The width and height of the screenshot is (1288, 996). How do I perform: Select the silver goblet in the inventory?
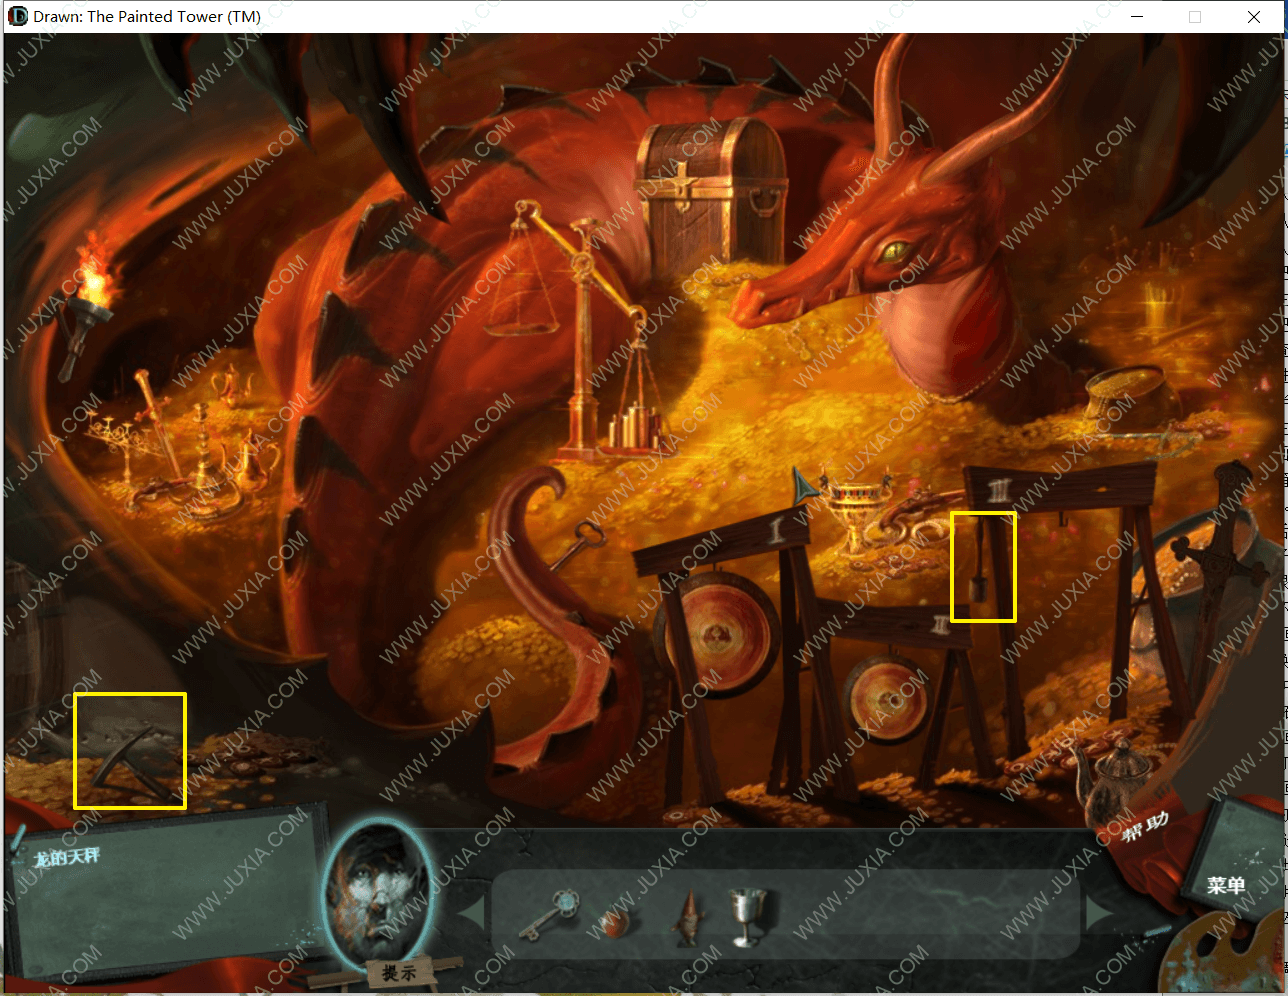[x=746, y=916]
